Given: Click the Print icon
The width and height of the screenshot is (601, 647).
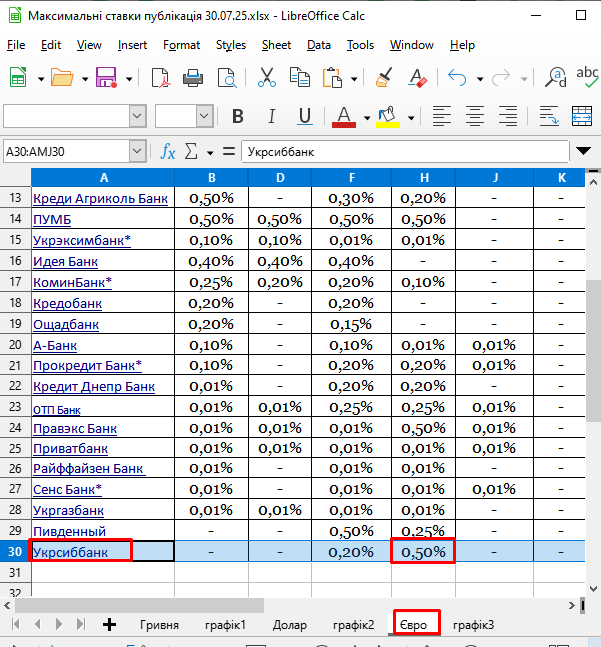Looking at the screenshot, I should pyautogui.click(x=193, y=78).
